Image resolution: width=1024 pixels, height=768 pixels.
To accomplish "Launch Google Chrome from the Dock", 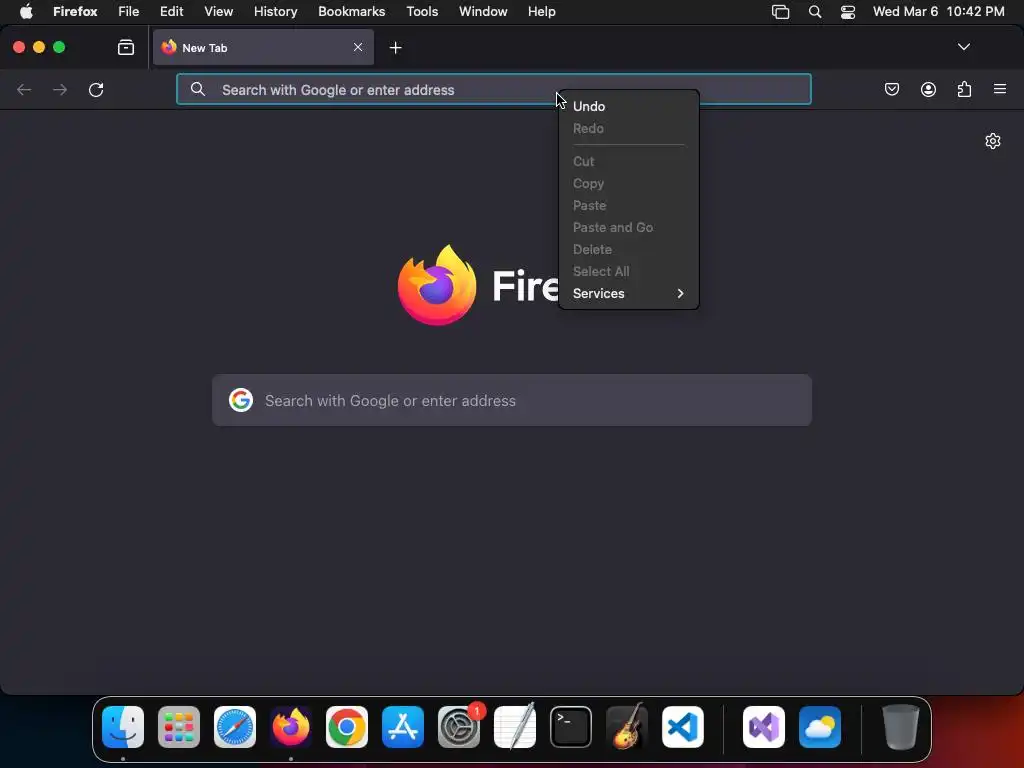I will pyautogui.click(x=347, y=727).
